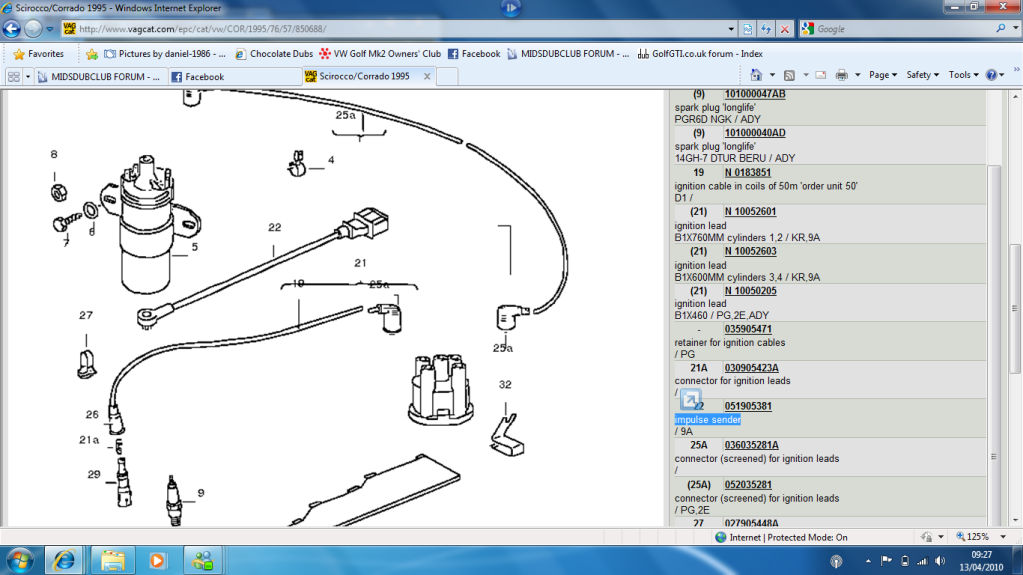This screenshot has height=575, width=1023.
Task: Click the blue accelerator arrow icon
Action: point(690,399)
